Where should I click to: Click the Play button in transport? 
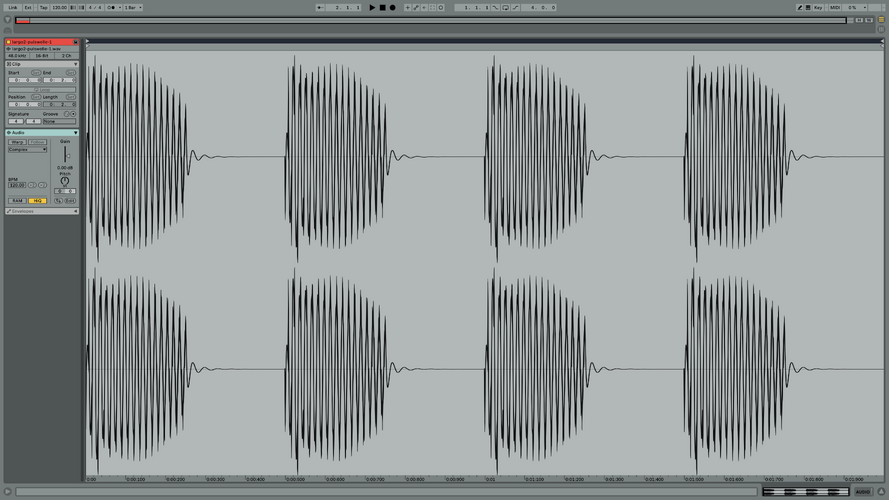[x=372, y=7]
